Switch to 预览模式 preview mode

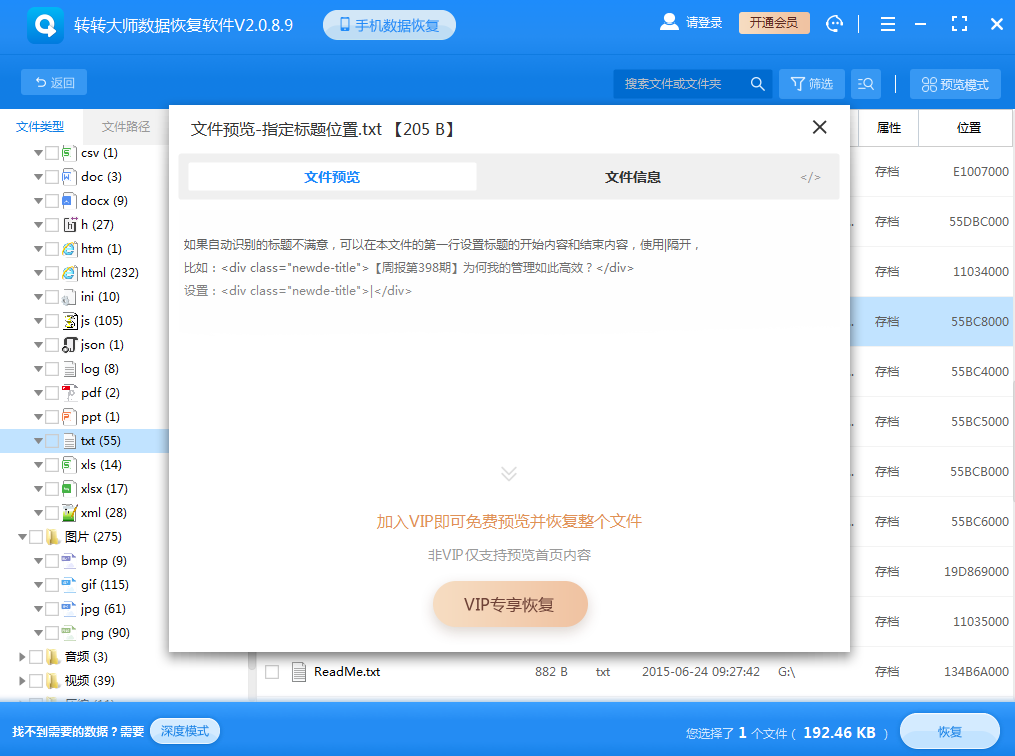point(954,83)
